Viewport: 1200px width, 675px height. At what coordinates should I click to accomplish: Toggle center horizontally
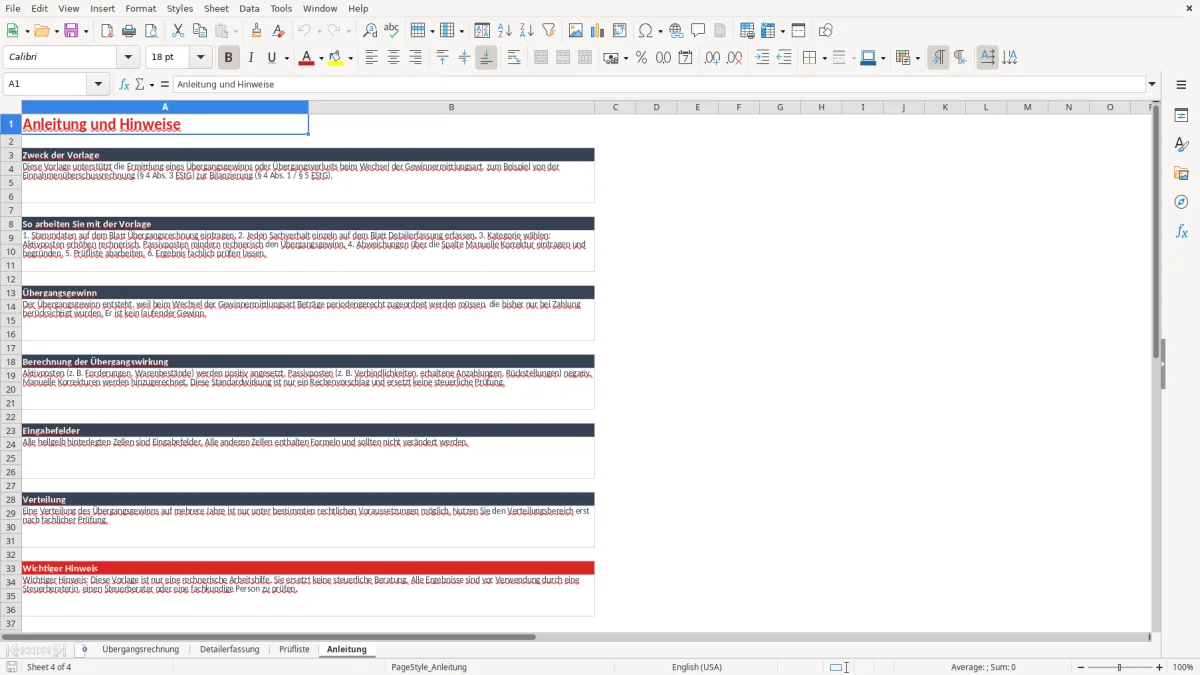click(x=393, y=58)
